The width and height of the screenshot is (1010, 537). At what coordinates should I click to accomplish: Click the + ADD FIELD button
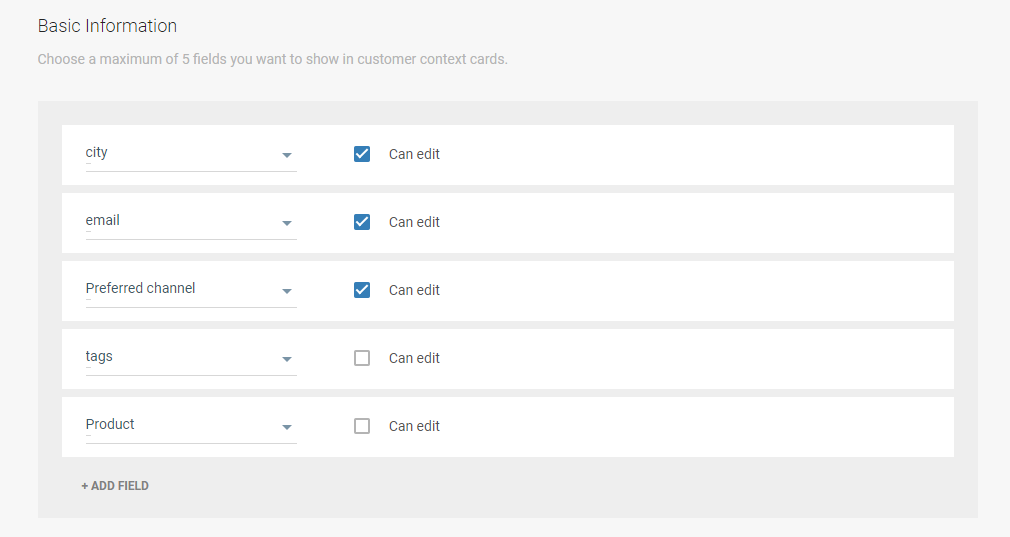tap(115, 486)
